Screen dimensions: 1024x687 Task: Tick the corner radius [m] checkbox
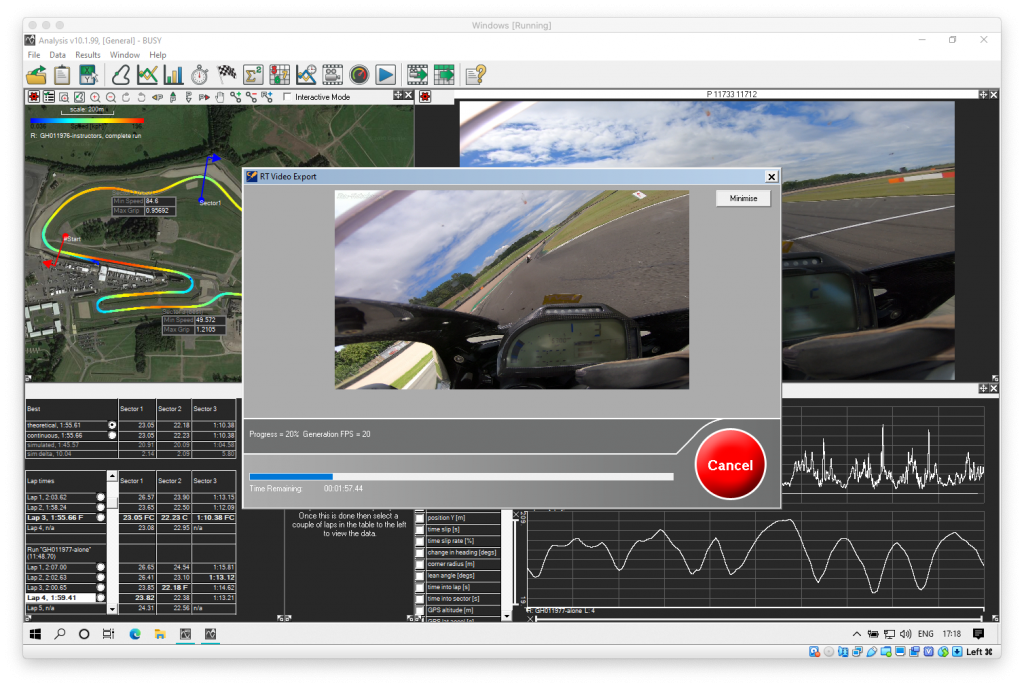click(420, 565)
